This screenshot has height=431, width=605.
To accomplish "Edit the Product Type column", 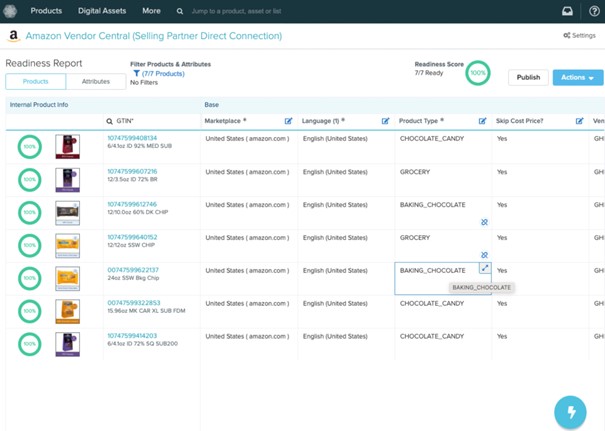I will (x=482, y=121).
